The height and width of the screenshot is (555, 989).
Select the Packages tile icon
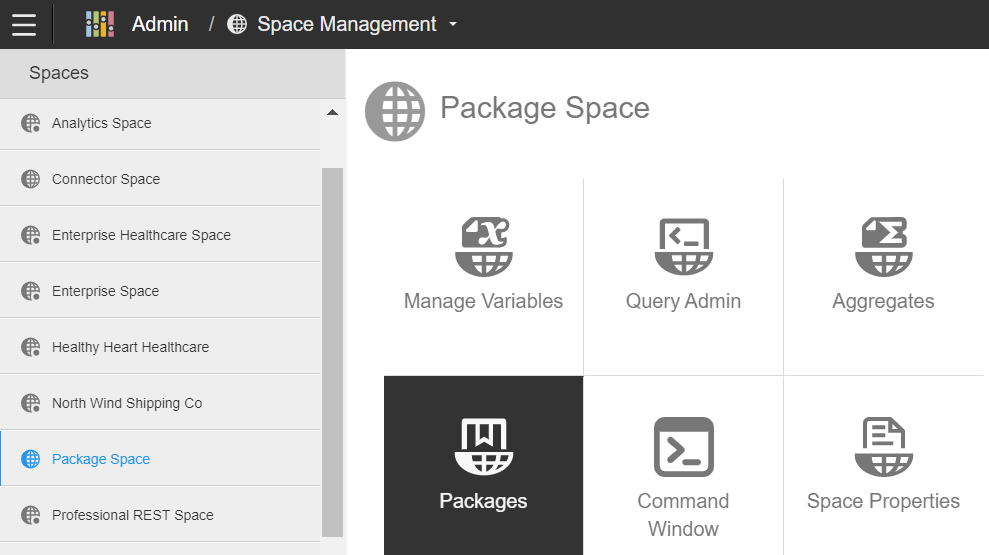coord(484,447)
